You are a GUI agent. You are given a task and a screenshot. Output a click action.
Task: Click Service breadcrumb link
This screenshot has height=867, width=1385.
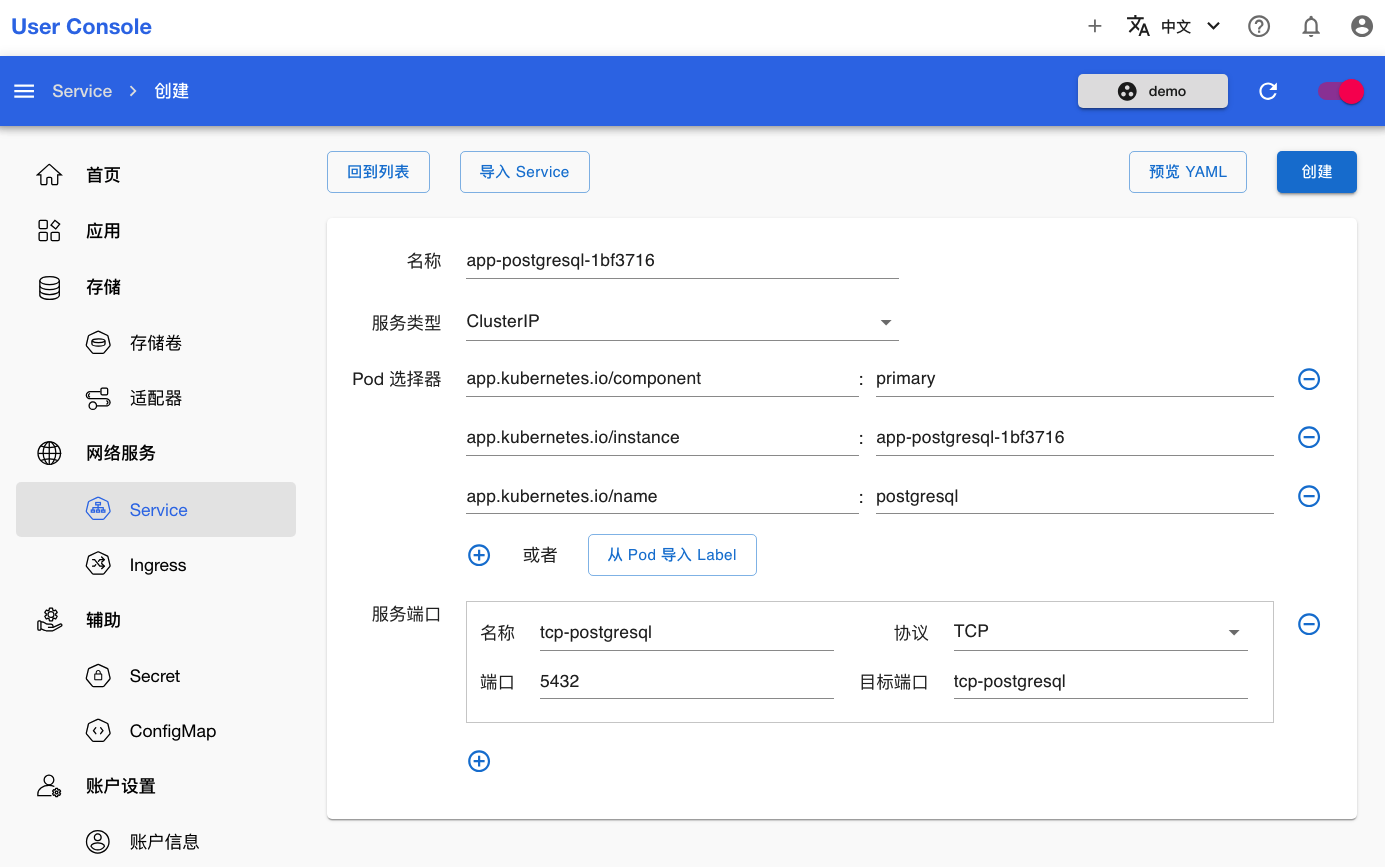point(82,91)
